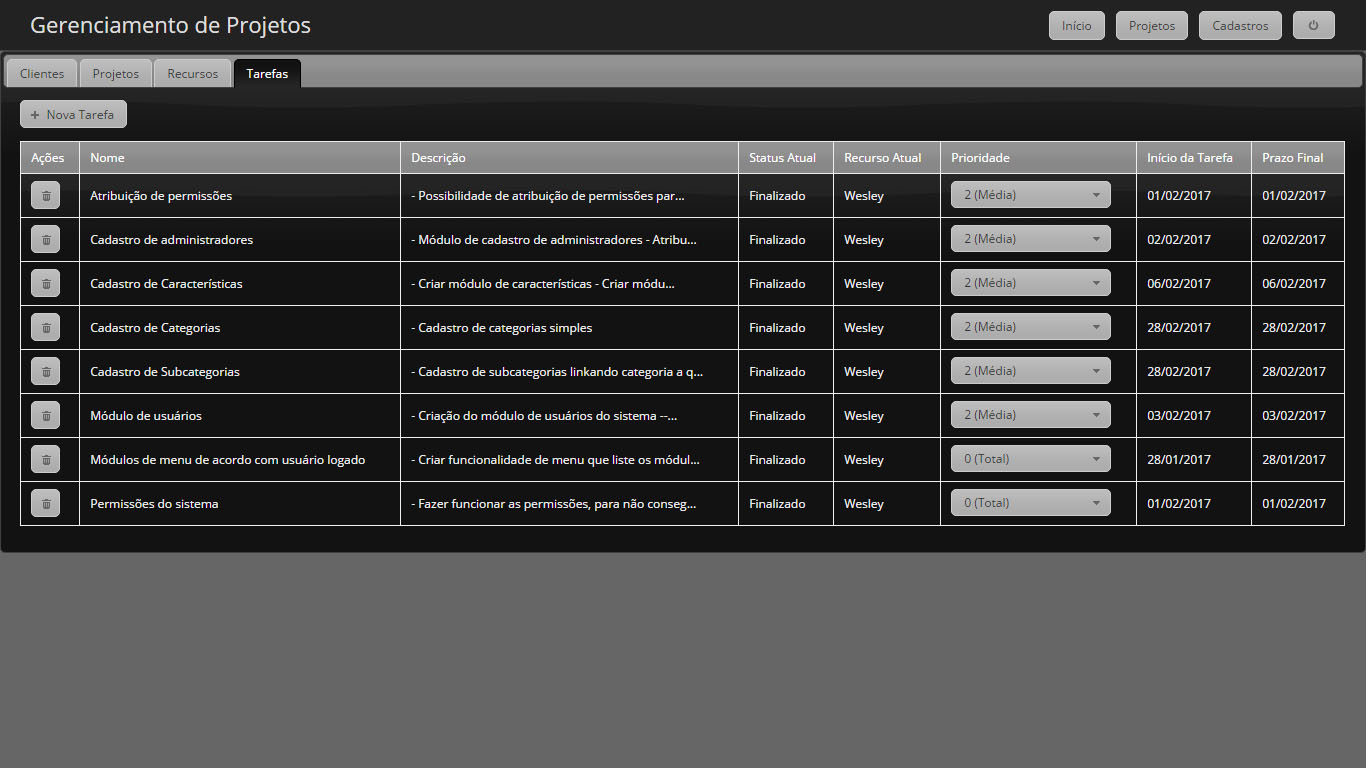Screen dimensions: 1366x768
Task: Delete the Cadastro de administradores task
Action: coord(46,240)
